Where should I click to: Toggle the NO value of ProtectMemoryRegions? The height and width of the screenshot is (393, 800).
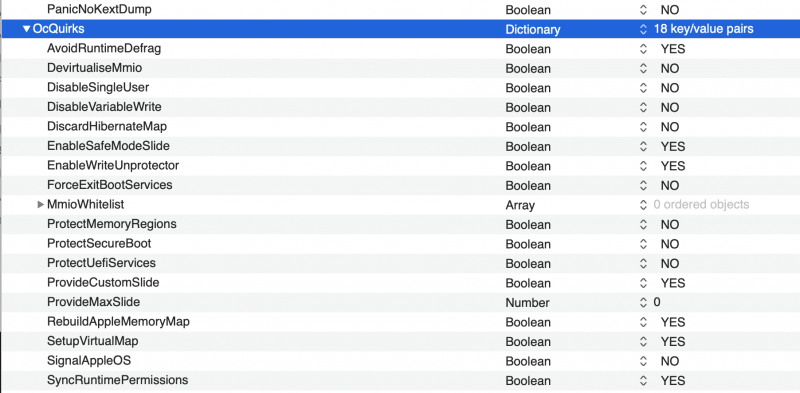(669, 225)
